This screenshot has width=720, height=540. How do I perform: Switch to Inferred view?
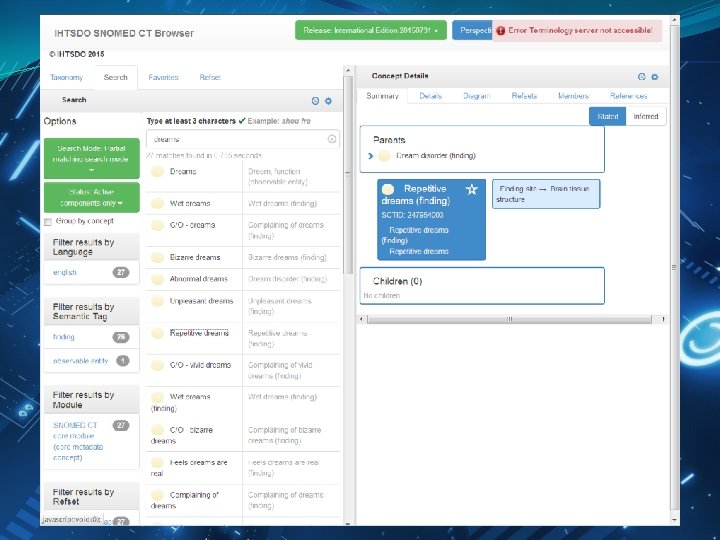[x=646, y=117]
